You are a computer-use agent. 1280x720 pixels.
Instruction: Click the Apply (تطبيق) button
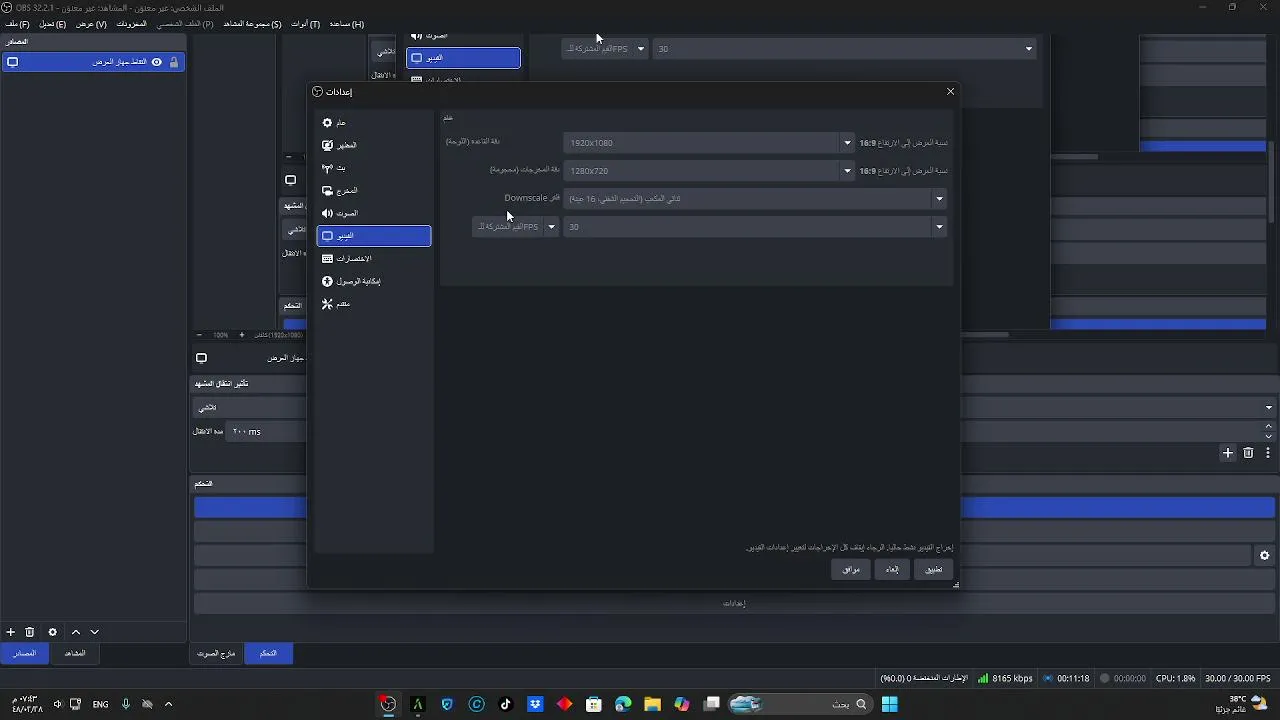pos(933,569)
